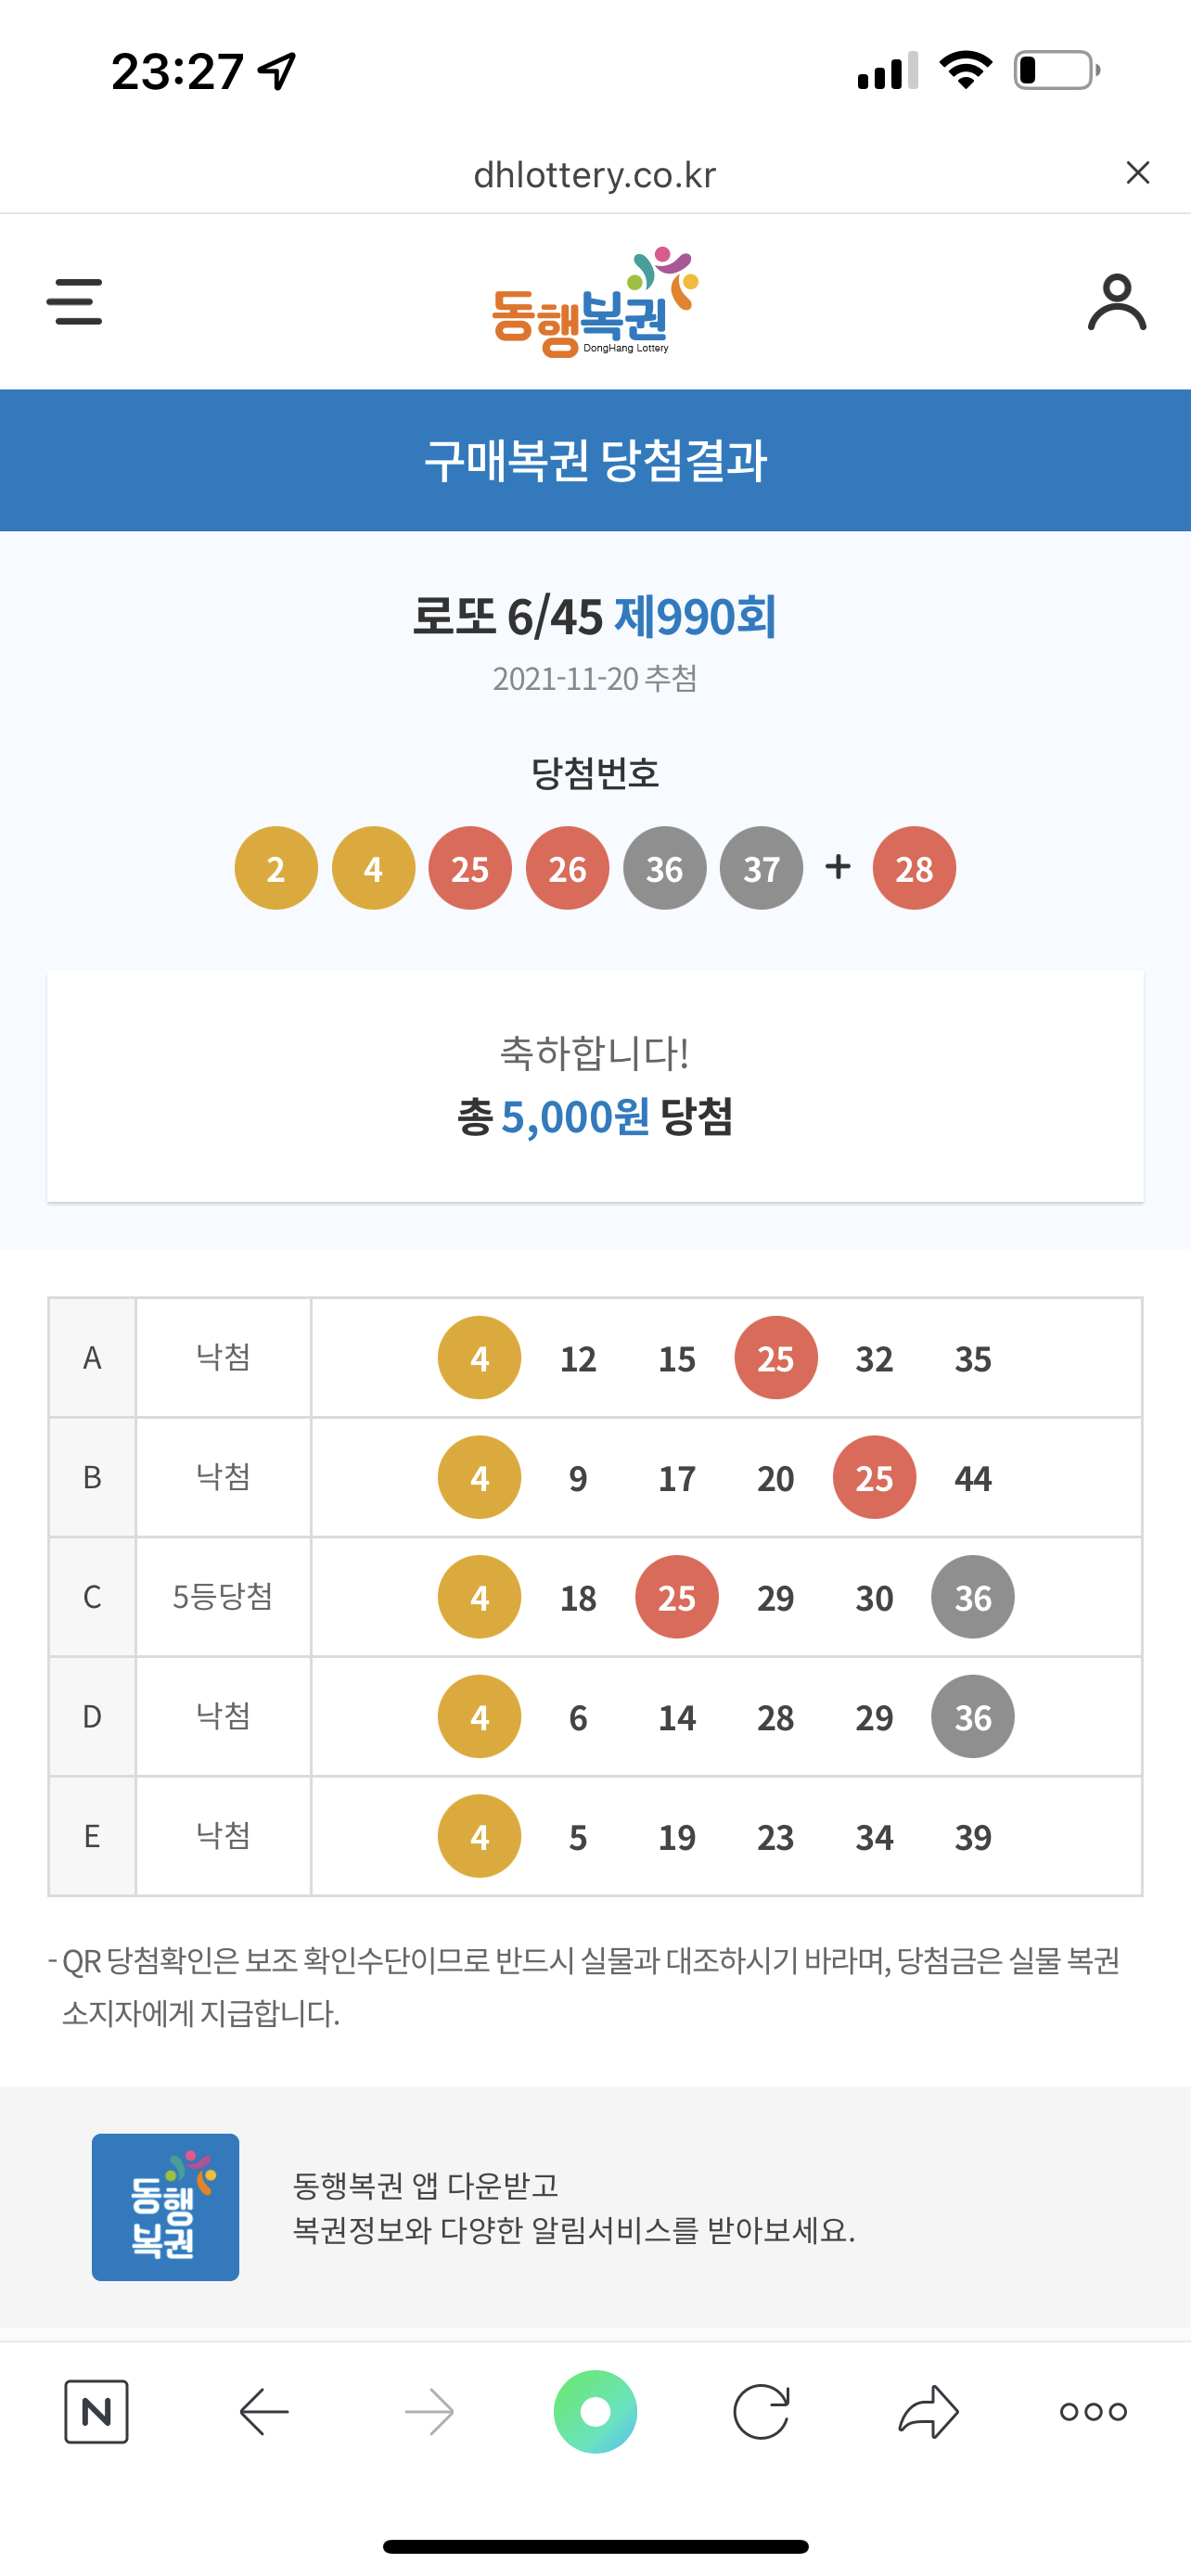The image size is (1191, 2576).
Task: Close the in-app browser with X
Action: pos(1137,173)
